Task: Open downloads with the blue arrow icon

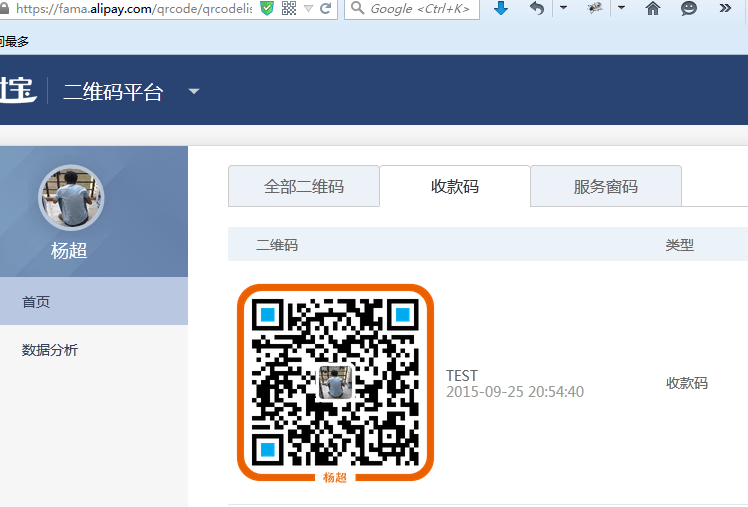Action: coord(500,8)
